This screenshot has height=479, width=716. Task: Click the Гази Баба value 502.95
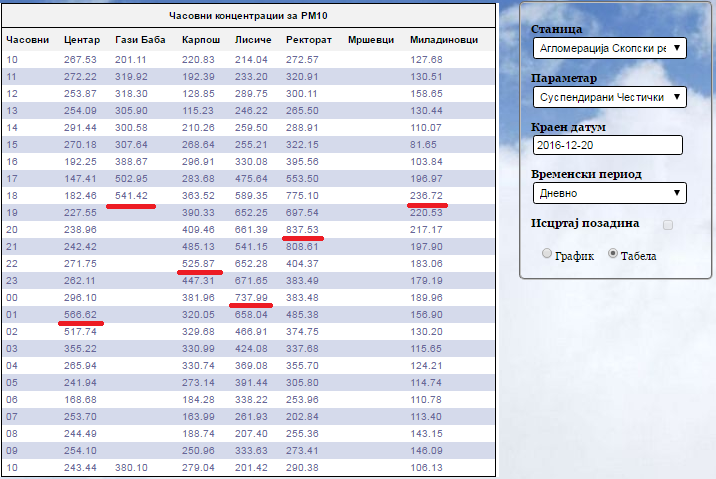coord(131,179)
